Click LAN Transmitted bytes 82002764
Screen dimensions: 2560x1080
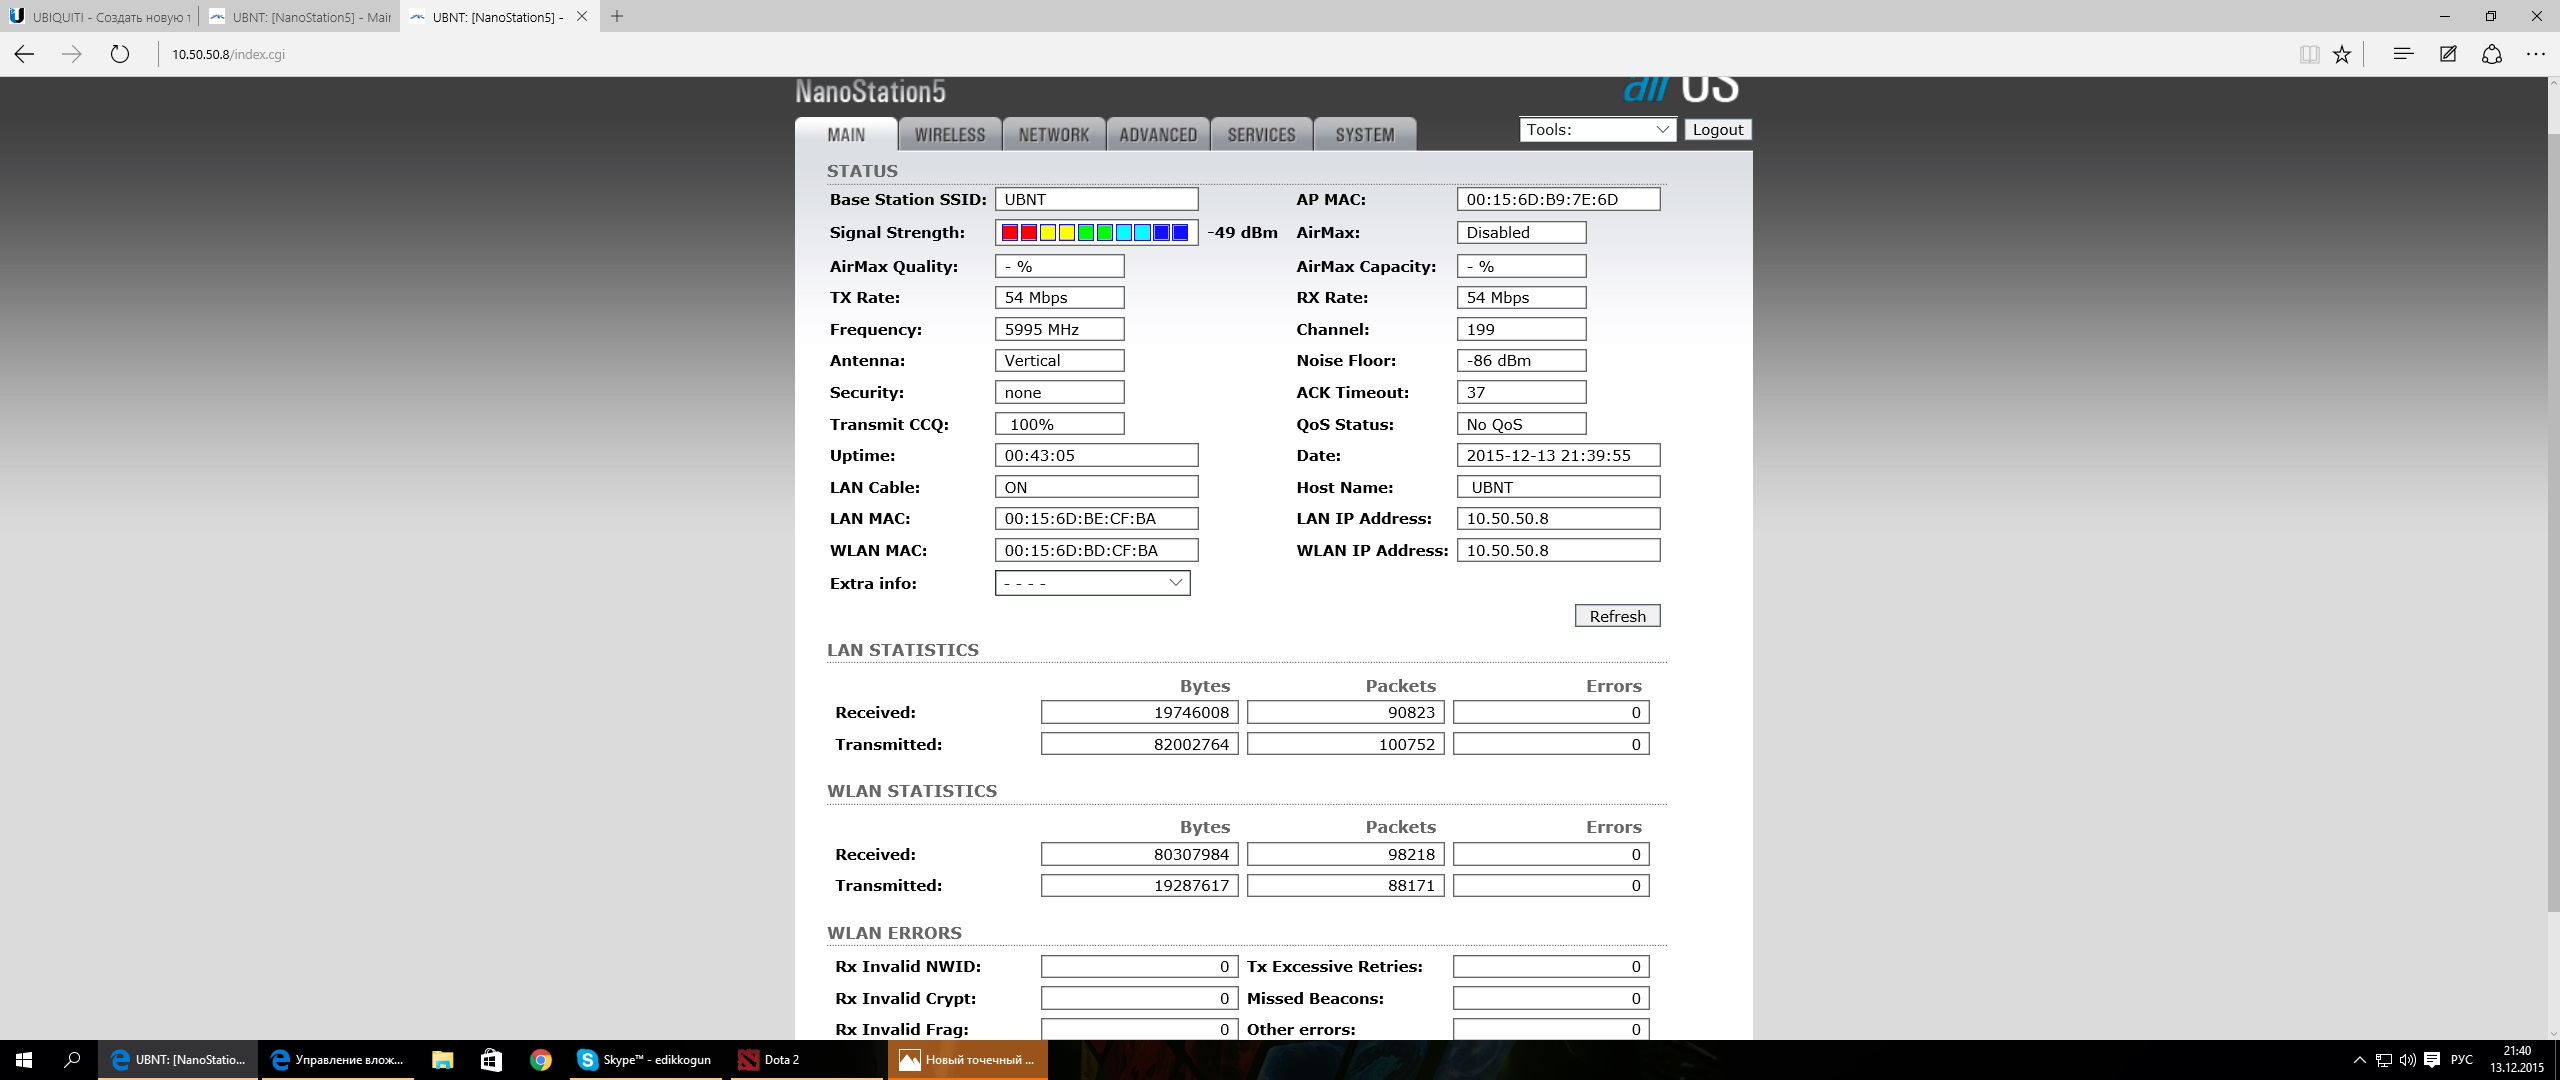[x=1139, y=744]
